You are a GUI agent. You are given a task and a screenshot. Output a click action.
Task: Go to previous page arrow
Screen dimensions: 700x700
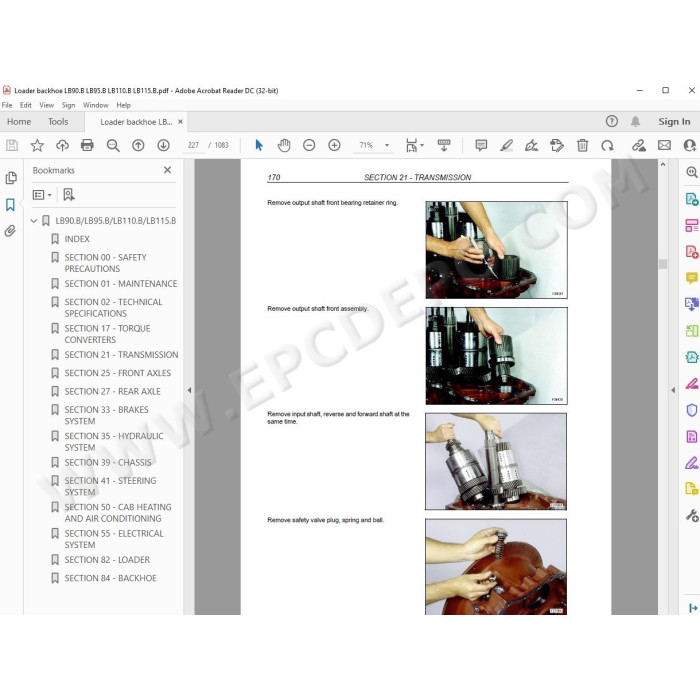[138, 145]
